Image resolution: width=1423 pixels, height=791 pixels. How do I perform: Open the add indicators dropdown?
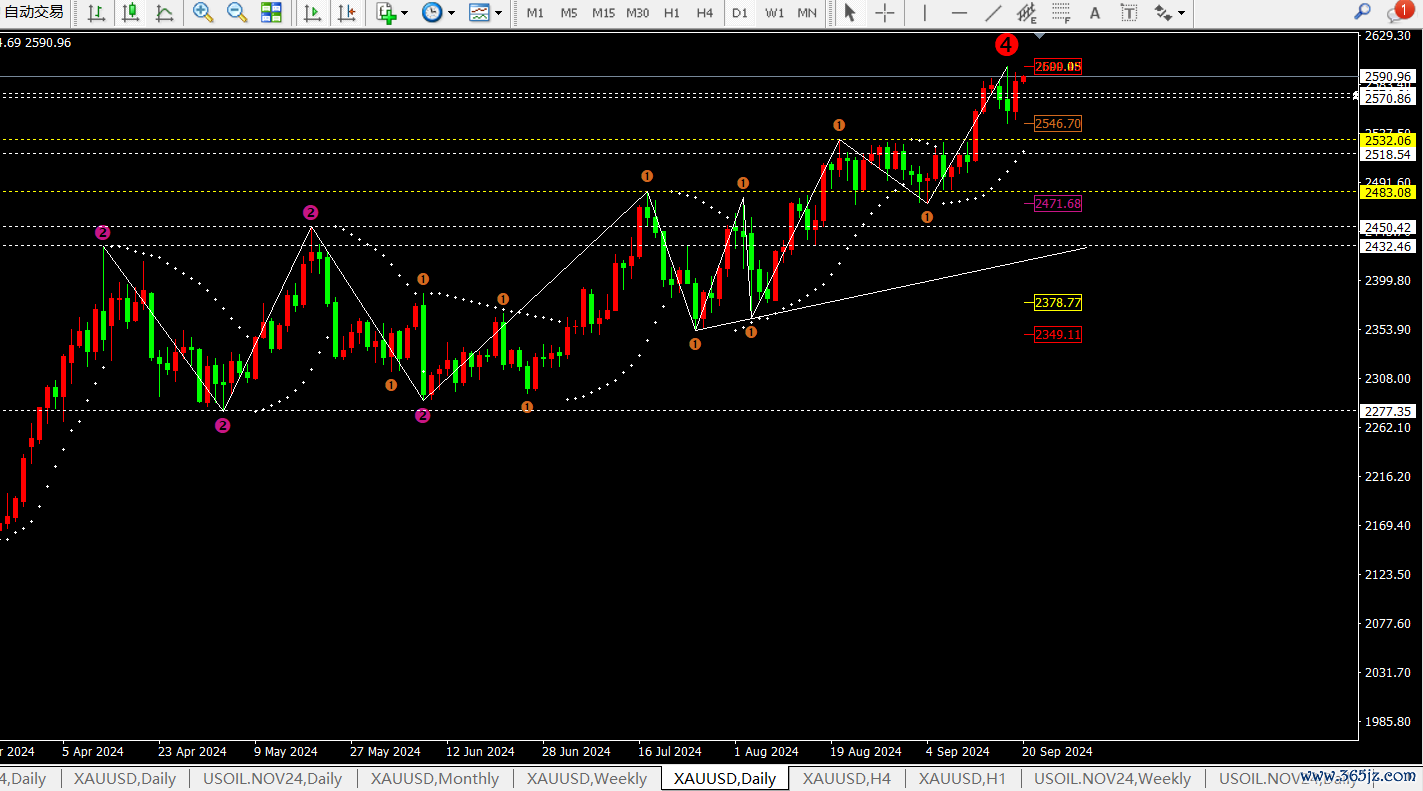[392, 13]
